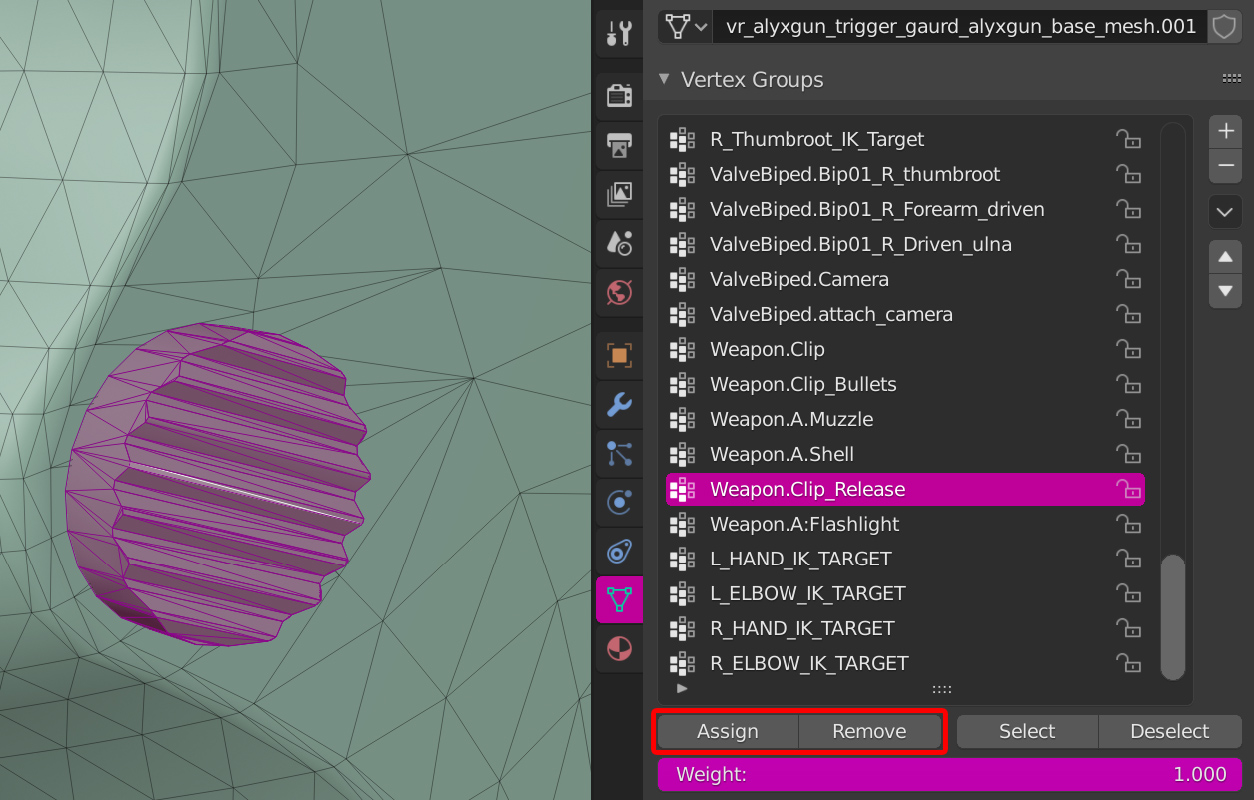Select the R_ELBOW_IK_TARGET vertex group
Viewport: 1254px width, 800px height.
click(x=906, y=663)
